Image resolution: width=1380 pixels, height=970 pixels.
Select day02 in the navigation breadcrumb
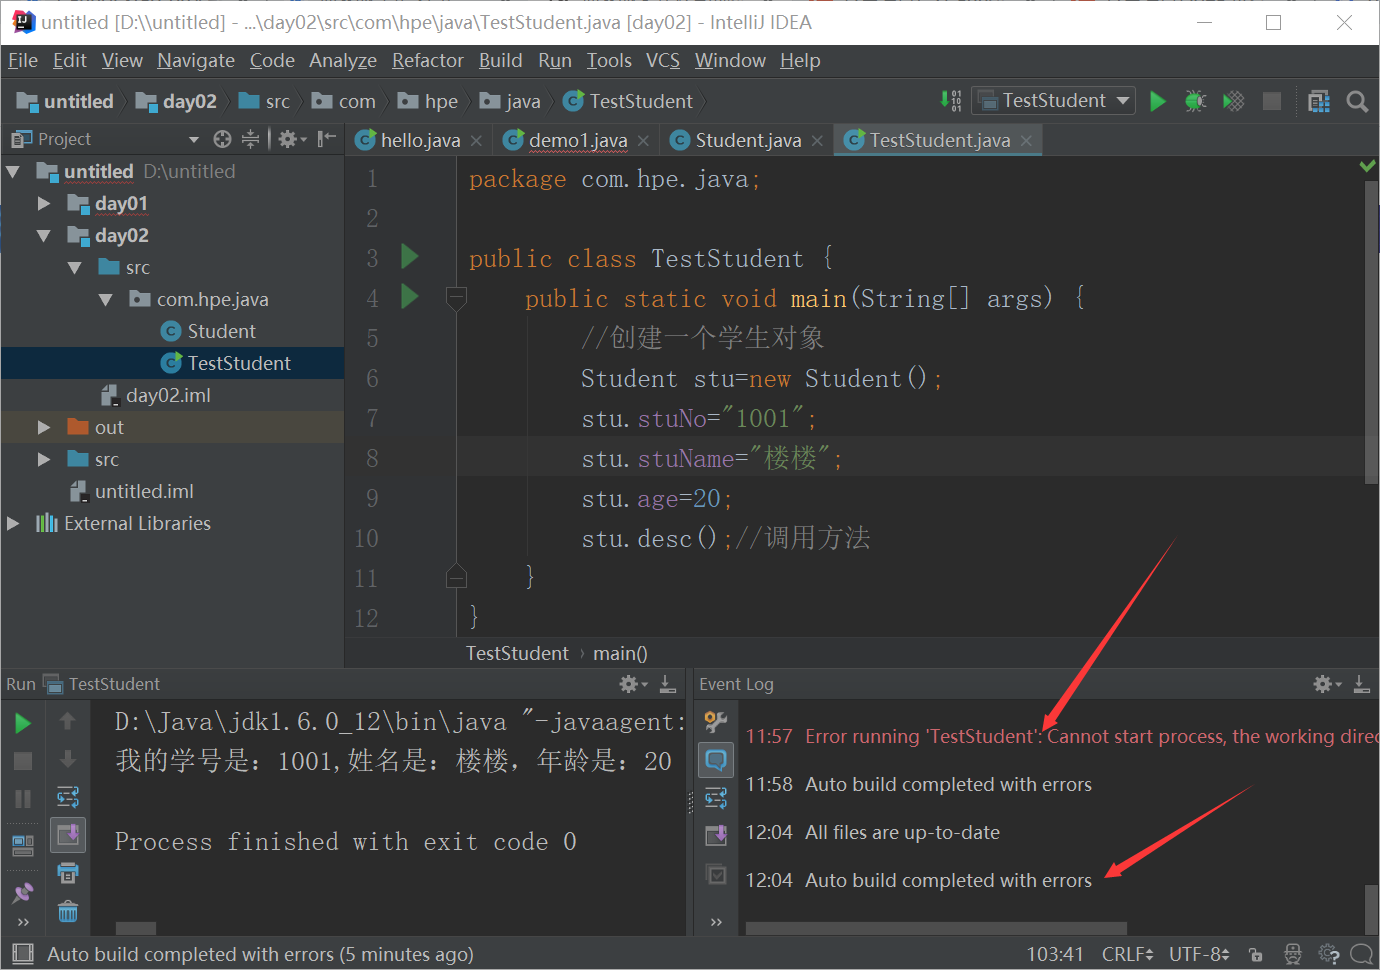click(x=176, y=101)
